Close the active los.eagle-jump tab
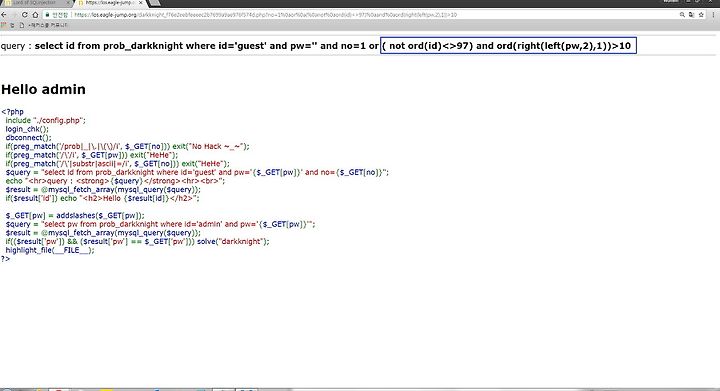 pos(140,3)
